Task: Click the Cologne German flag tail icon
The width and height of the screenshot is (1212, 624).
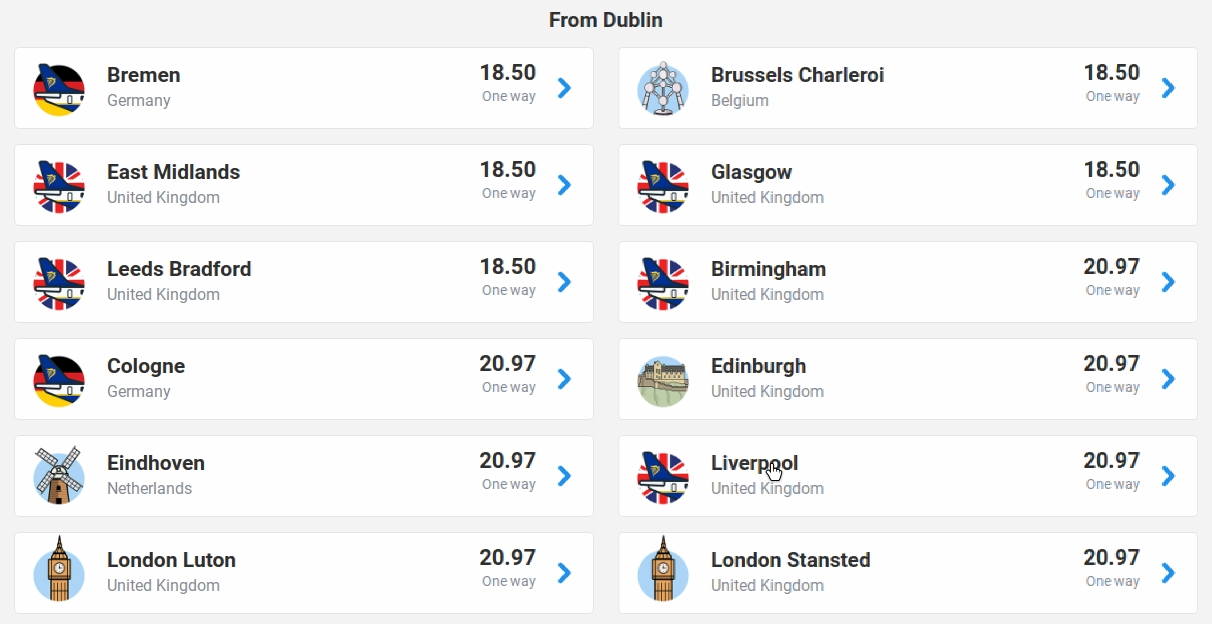Action: (59, 380)
